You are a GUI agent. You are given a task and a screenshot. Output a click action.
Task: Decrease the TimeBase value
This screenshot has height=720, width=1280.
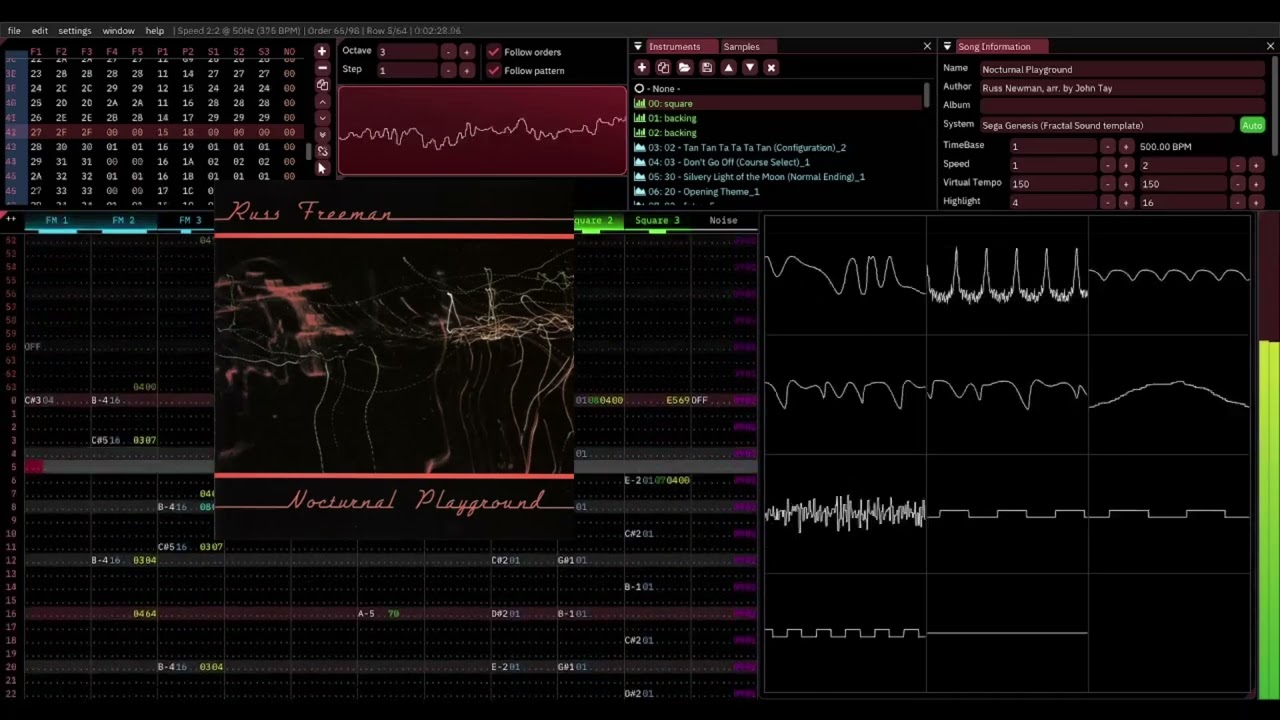1108,146
